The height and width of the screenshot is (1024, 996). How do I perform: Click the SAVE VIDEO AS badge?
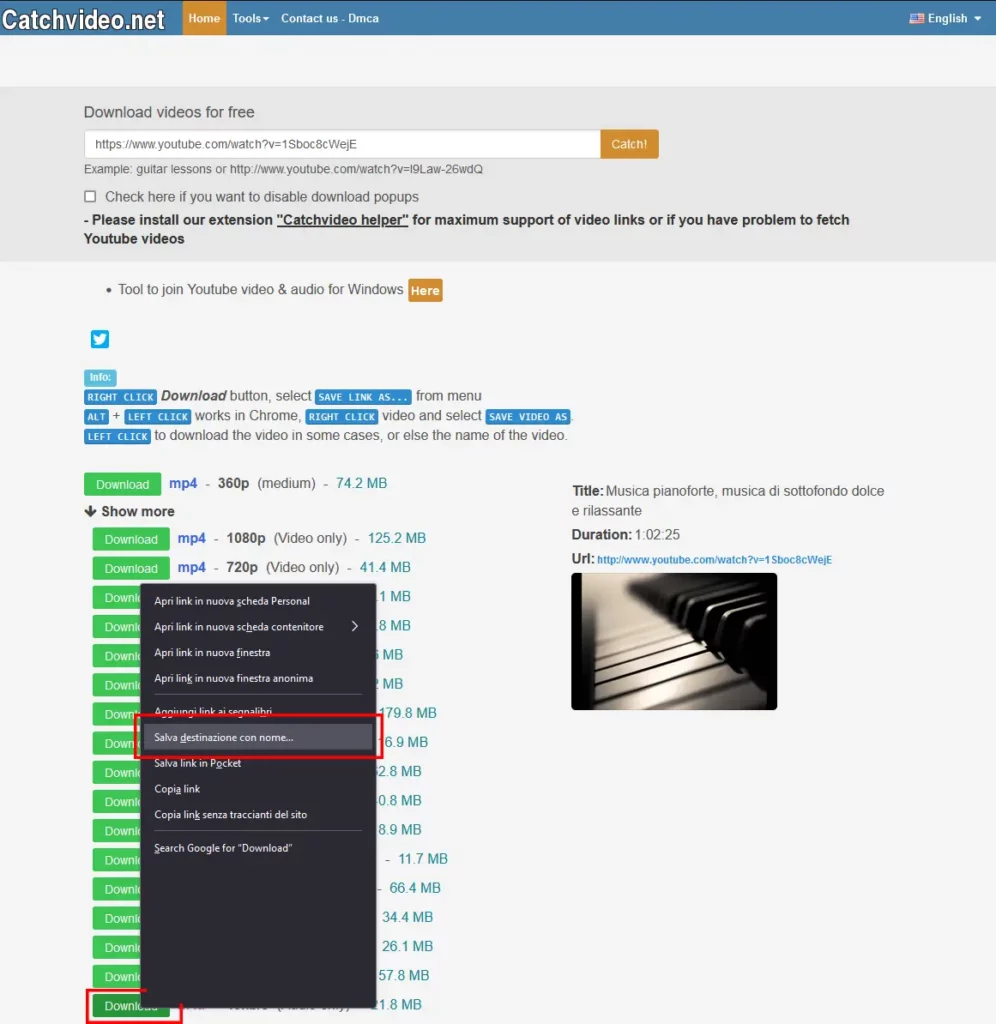[528, 417]
